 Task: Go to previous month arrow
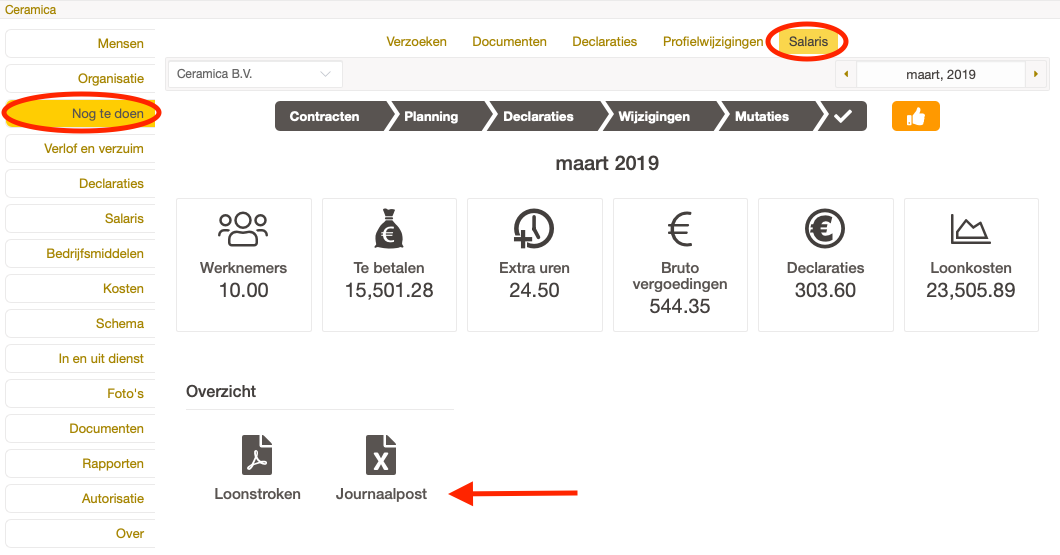[x=846, y=74]
